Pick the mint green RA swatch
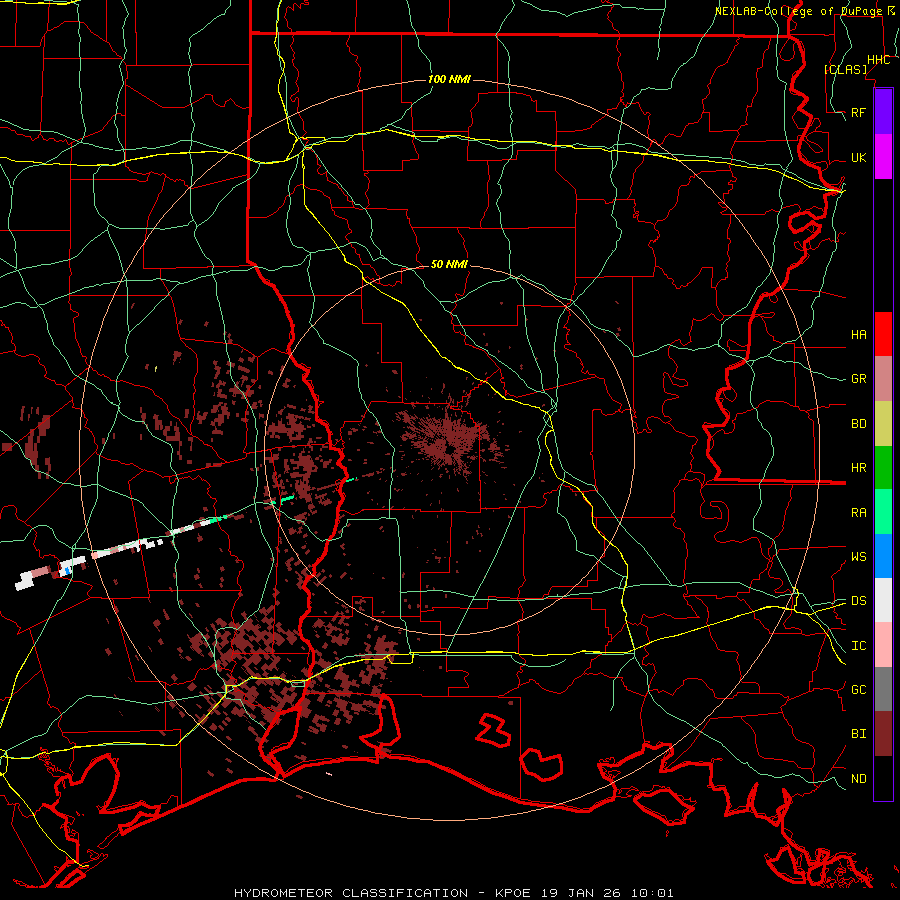Image resolution: width=900 pixels, height=900 pixels. pos(883,512)
